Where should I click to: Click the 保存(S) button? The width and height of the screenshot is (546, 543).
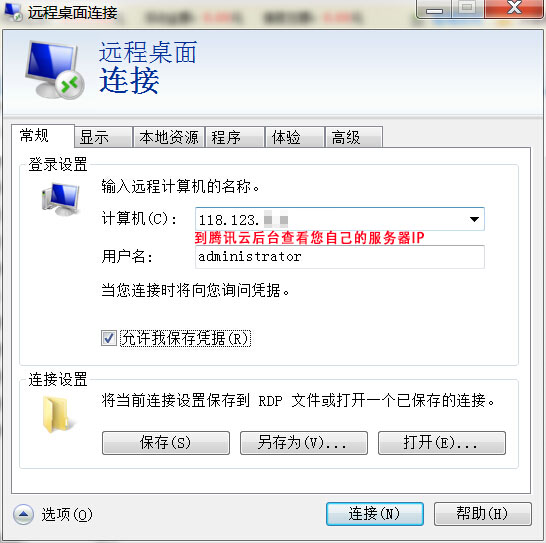(166, 443)
